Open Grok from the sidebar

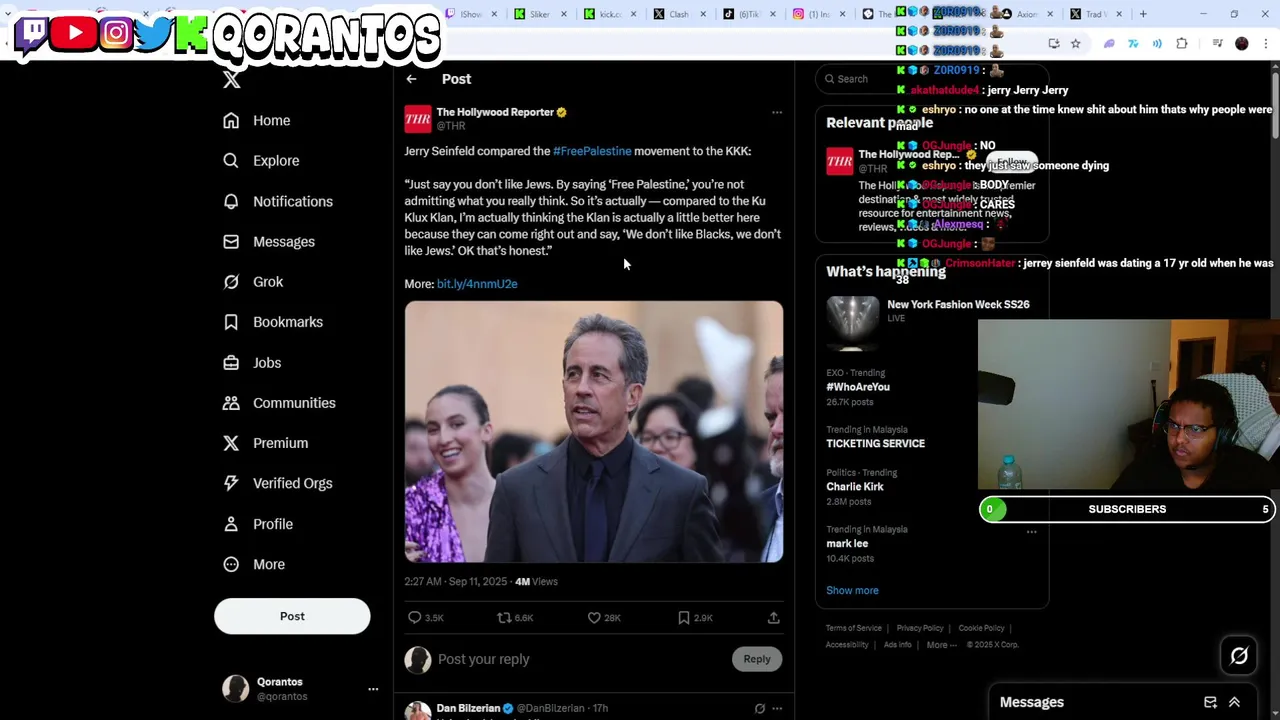tap(253, 282)
